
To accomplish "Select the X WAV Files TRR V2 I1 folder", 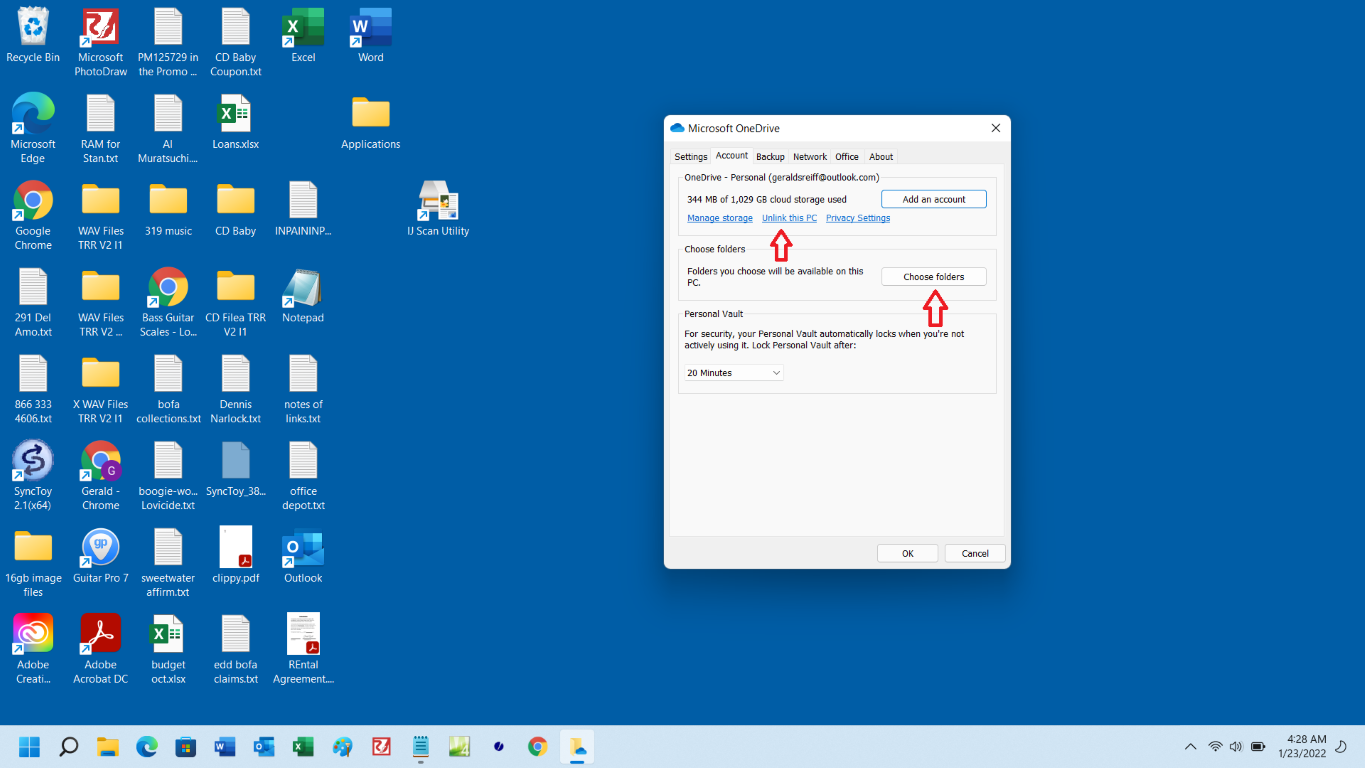I will 101,390.
